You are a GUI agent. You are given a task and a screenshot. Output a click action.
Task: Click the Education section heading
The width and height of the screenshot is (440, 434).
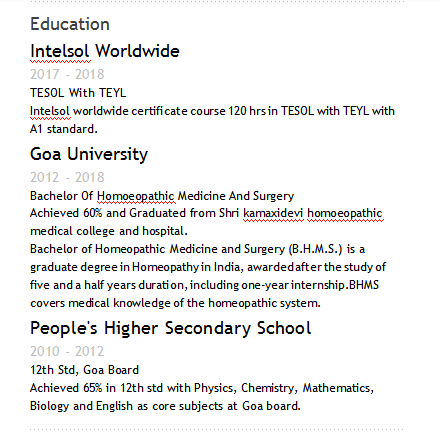(70, 24)
